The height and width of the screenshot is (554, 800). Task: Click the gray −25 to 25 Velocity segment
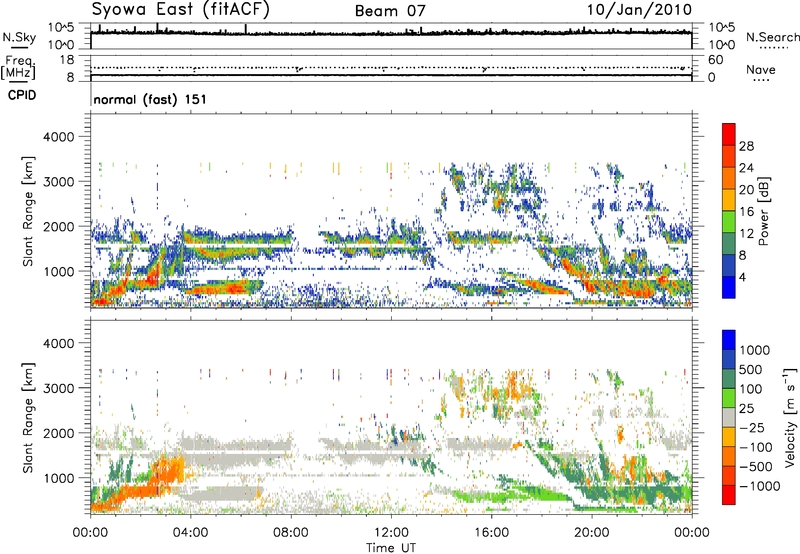tap(729, 417)
